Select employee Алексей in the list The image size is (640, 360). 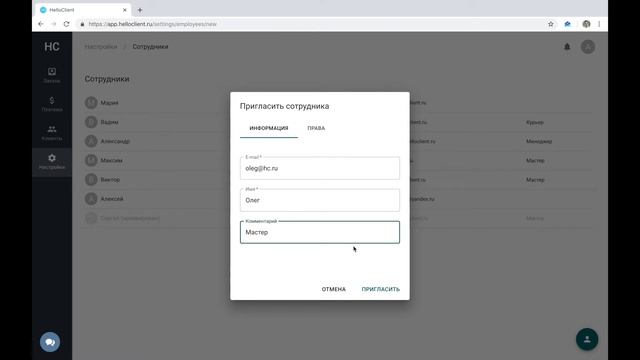click(x=112, y=199)
